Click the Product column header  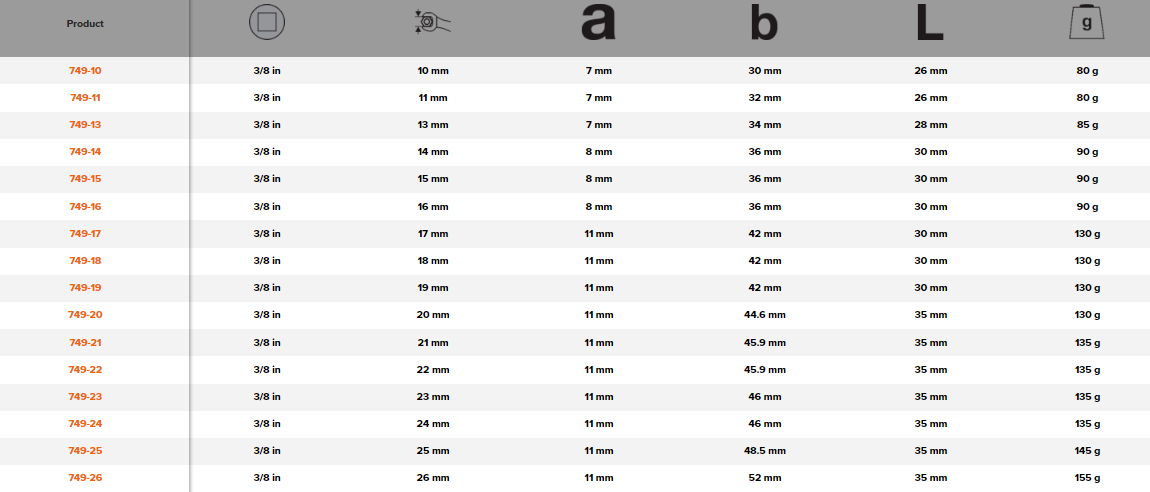tap(85, 24)
